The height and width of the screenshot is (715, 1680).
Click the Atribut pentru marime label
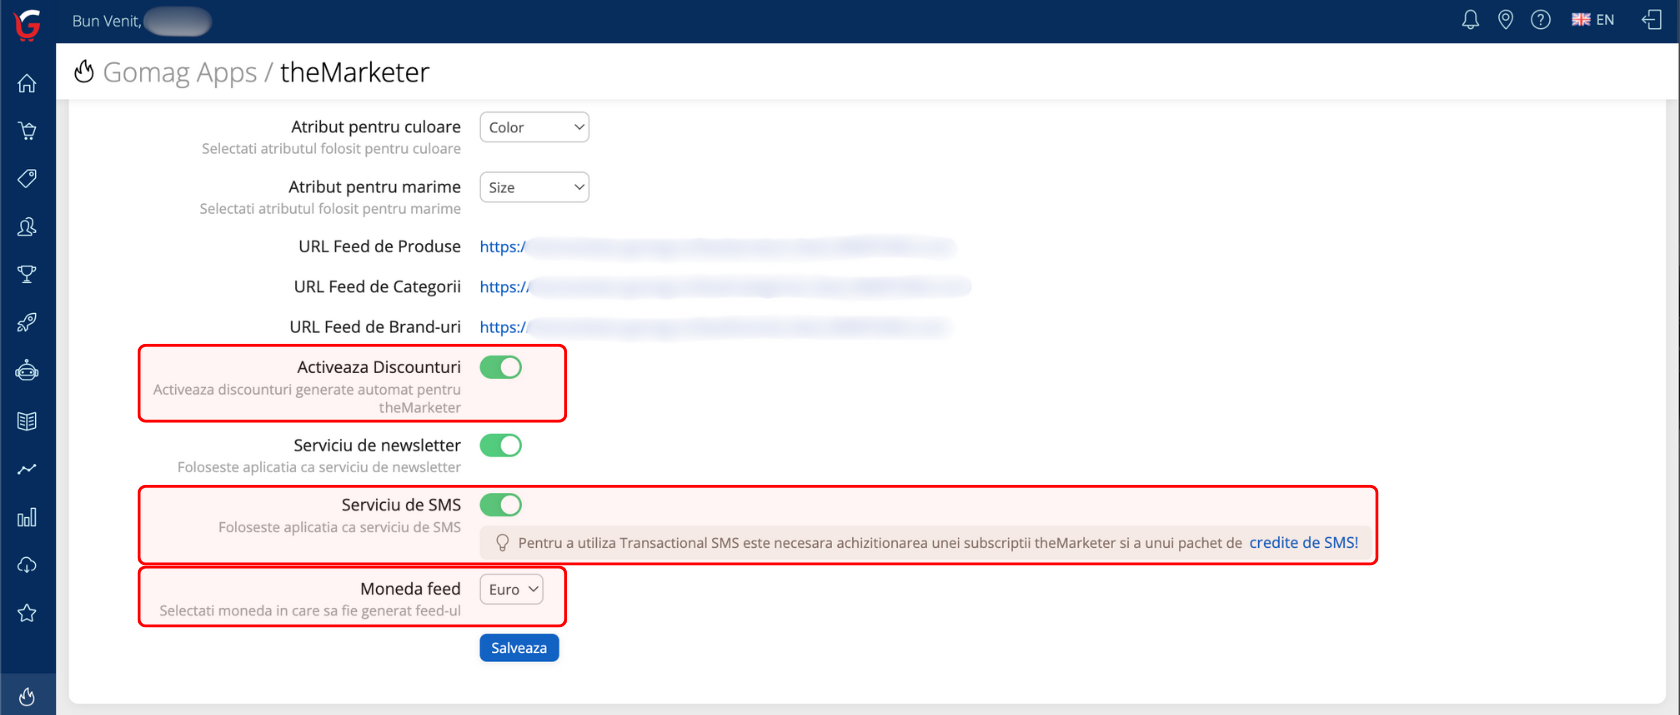pyautogui.click(x=375, y=187)
